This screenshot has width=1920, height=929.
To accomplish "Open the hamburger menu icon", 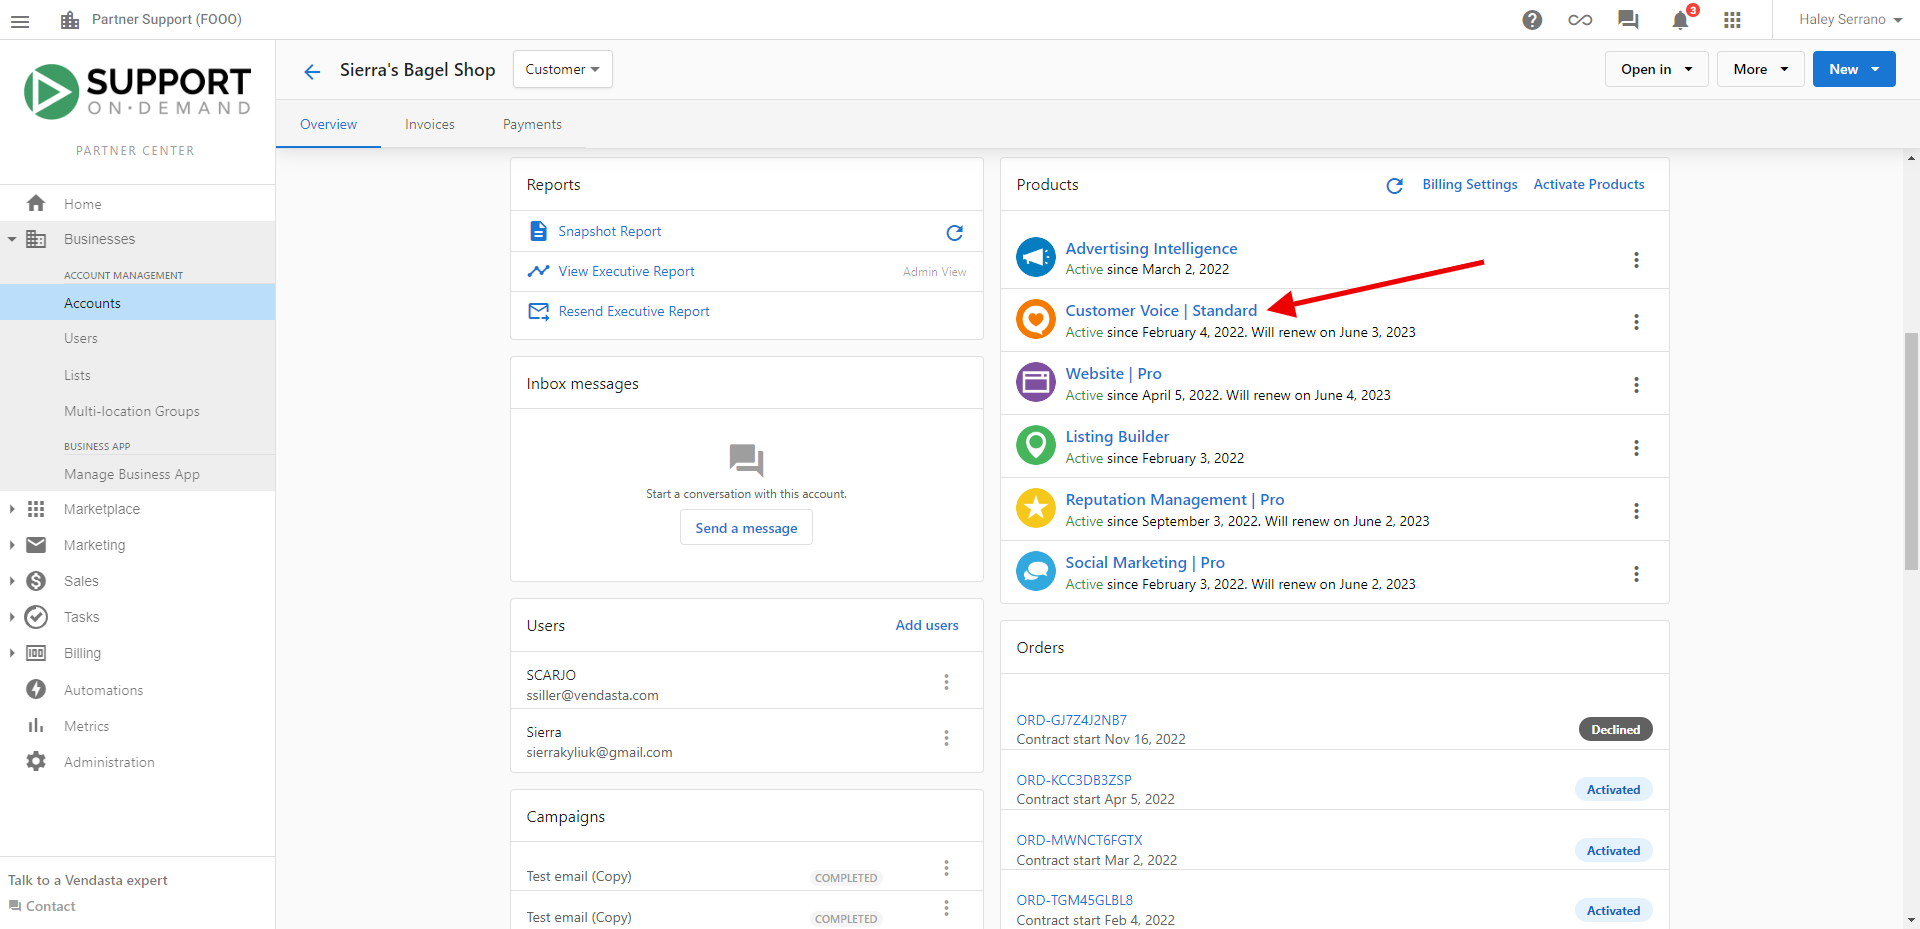I will pyautogui.click(x=20, y=20).
